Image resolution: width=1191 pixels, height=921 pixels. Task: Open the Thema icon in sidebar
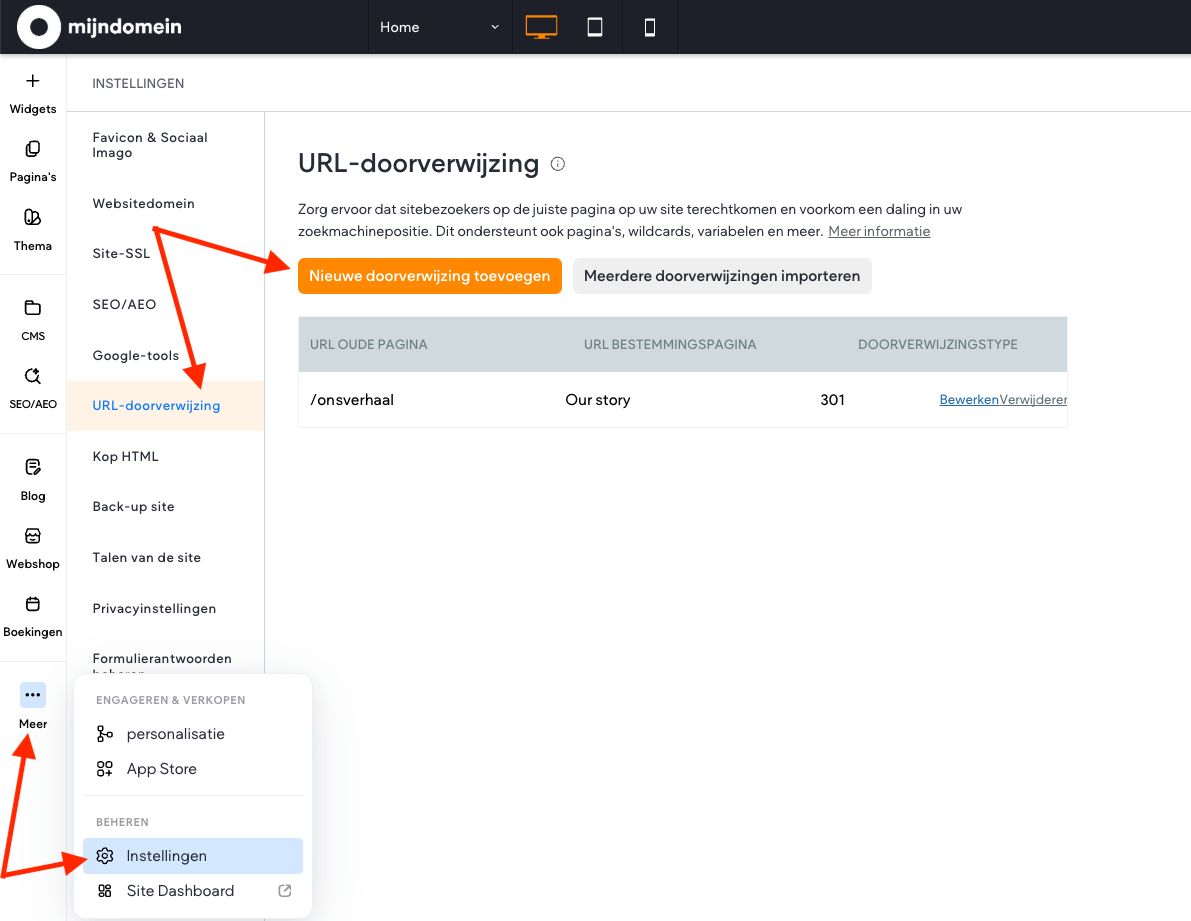33,218
